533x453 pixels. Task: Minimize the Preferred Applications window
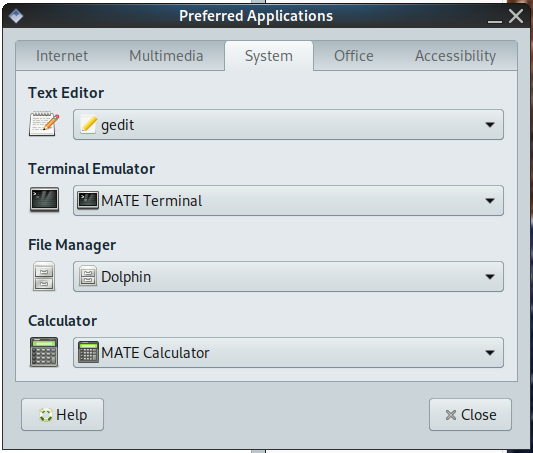tap(495, 17)
